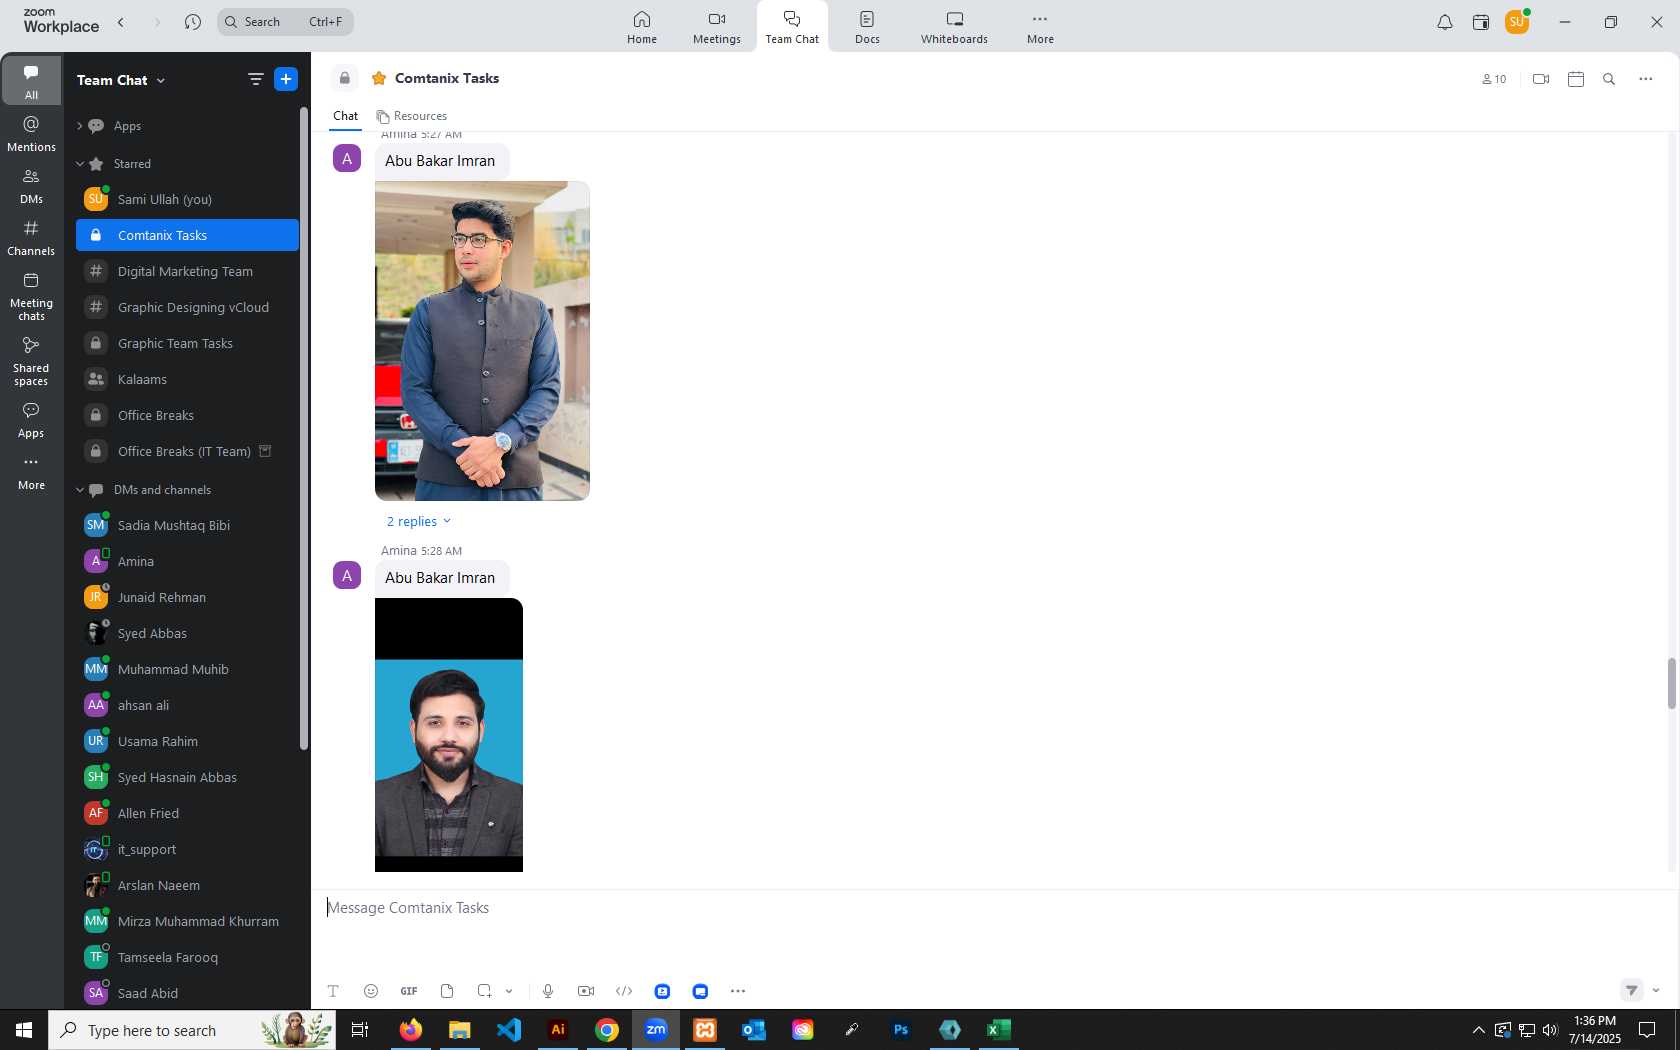Open Channels in the left sidebar
The image size is (1680, 1050).
[31, 238]
